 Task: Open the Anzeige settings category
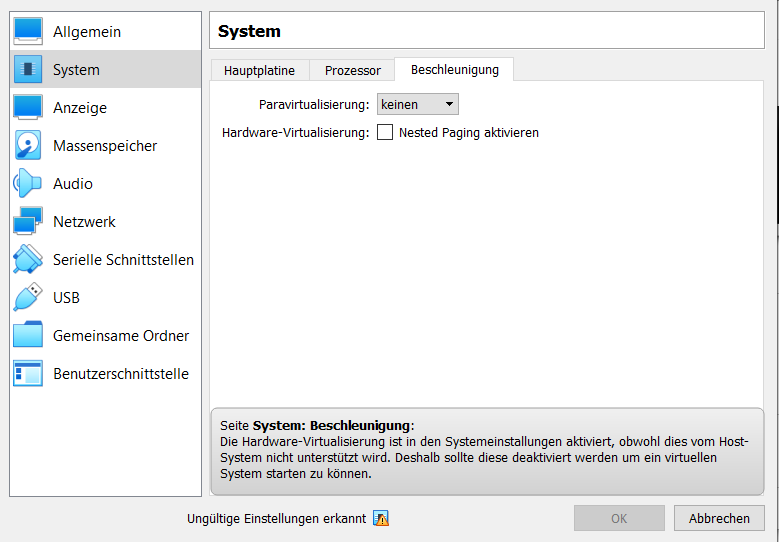[x=105, y=107]
